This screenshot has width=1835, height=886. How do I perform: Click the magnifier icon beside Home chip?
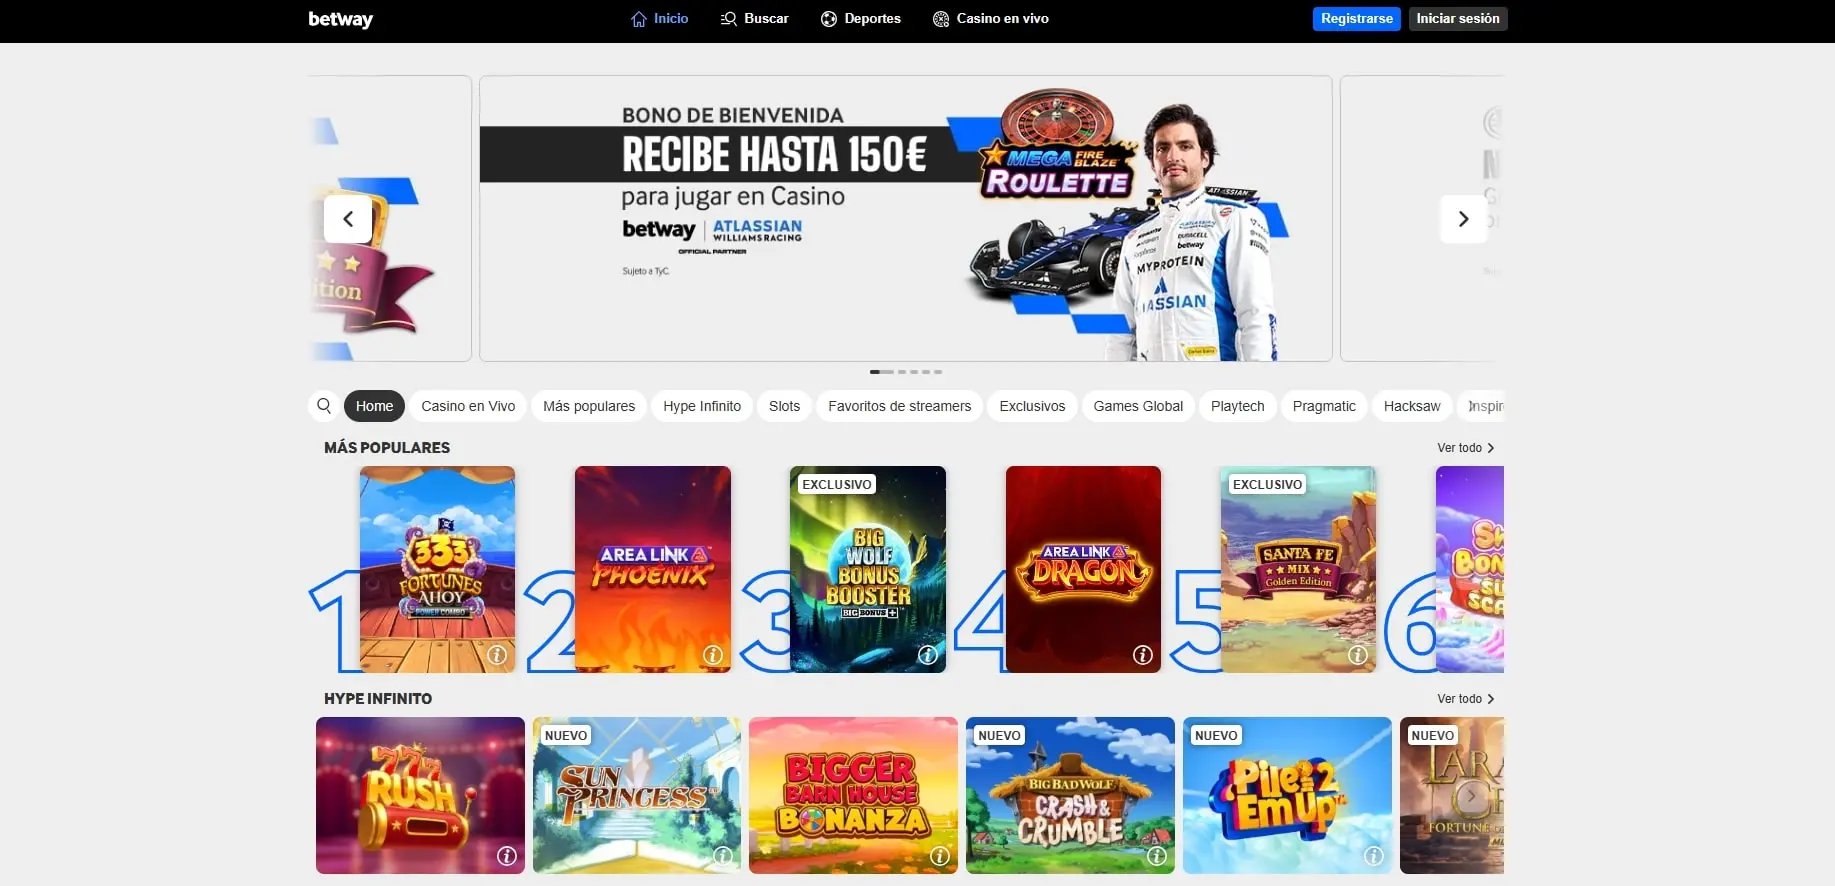point(324,406)
